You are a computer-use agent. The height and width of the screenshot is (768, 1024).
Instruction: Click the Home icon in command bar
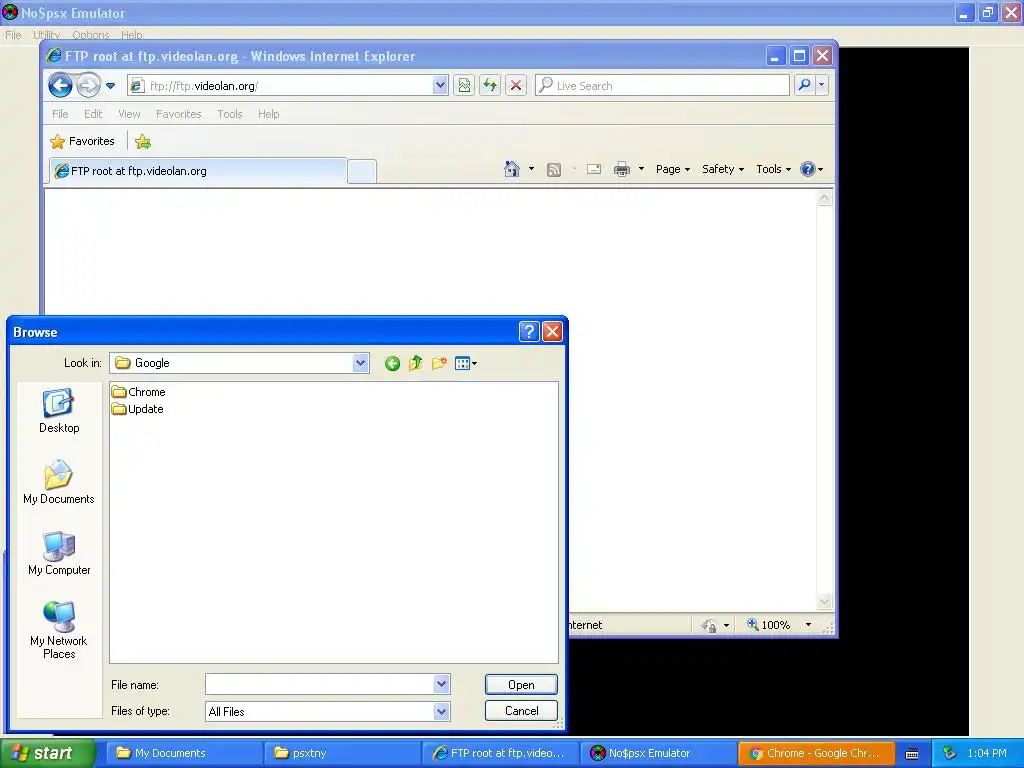tap(512, 169)
